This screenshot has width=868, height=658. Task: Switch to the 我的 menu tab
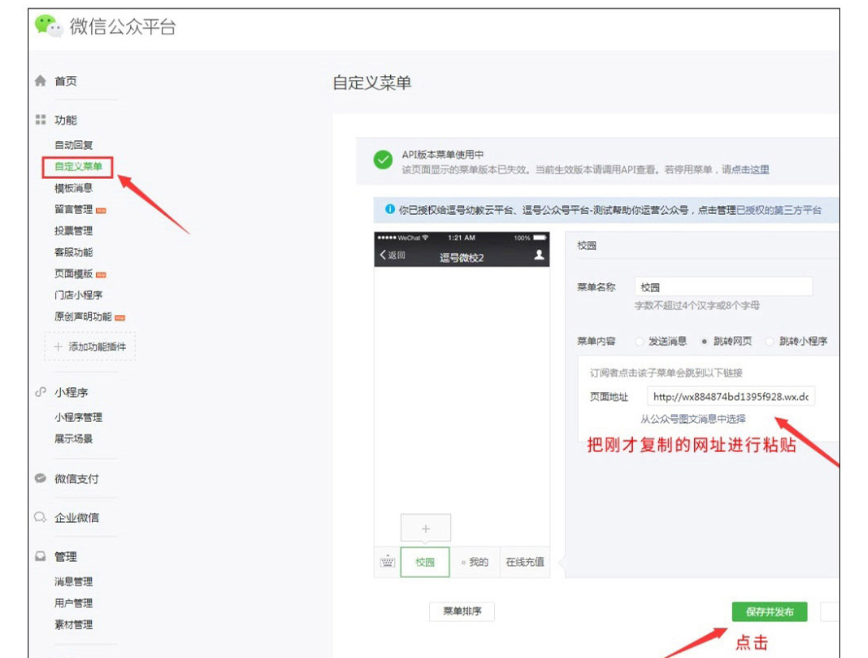[478, 561]
